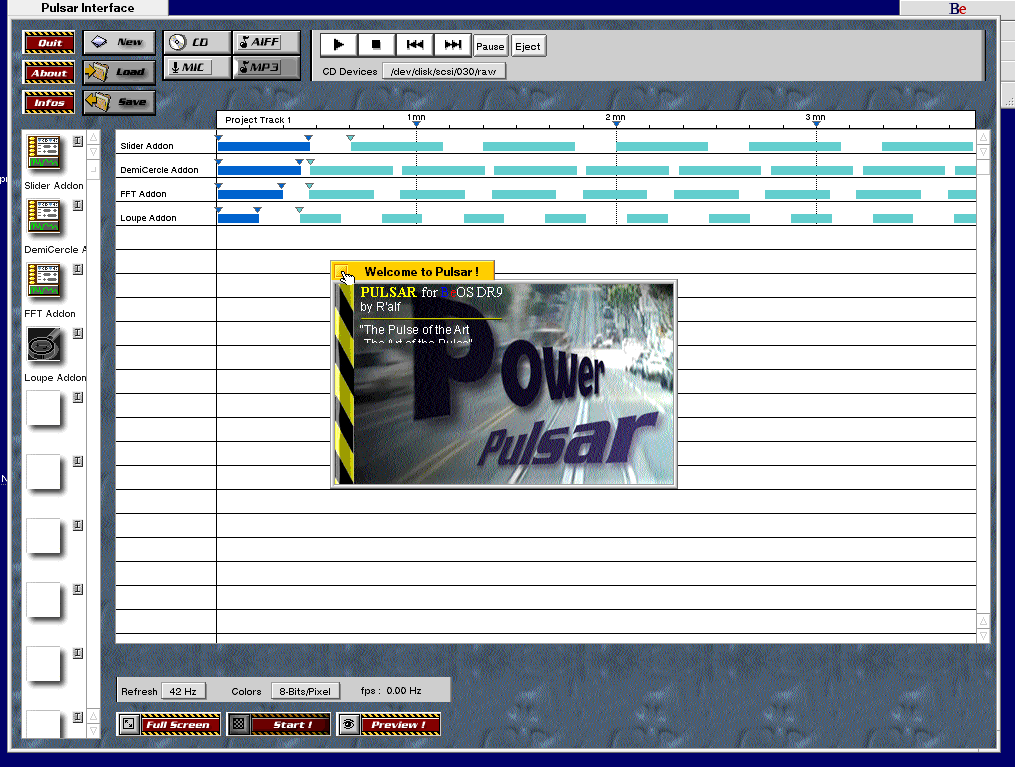Select the DemiCercle Addon palette icon
The width and height of the screenshot is (1015, 767).
44,216
